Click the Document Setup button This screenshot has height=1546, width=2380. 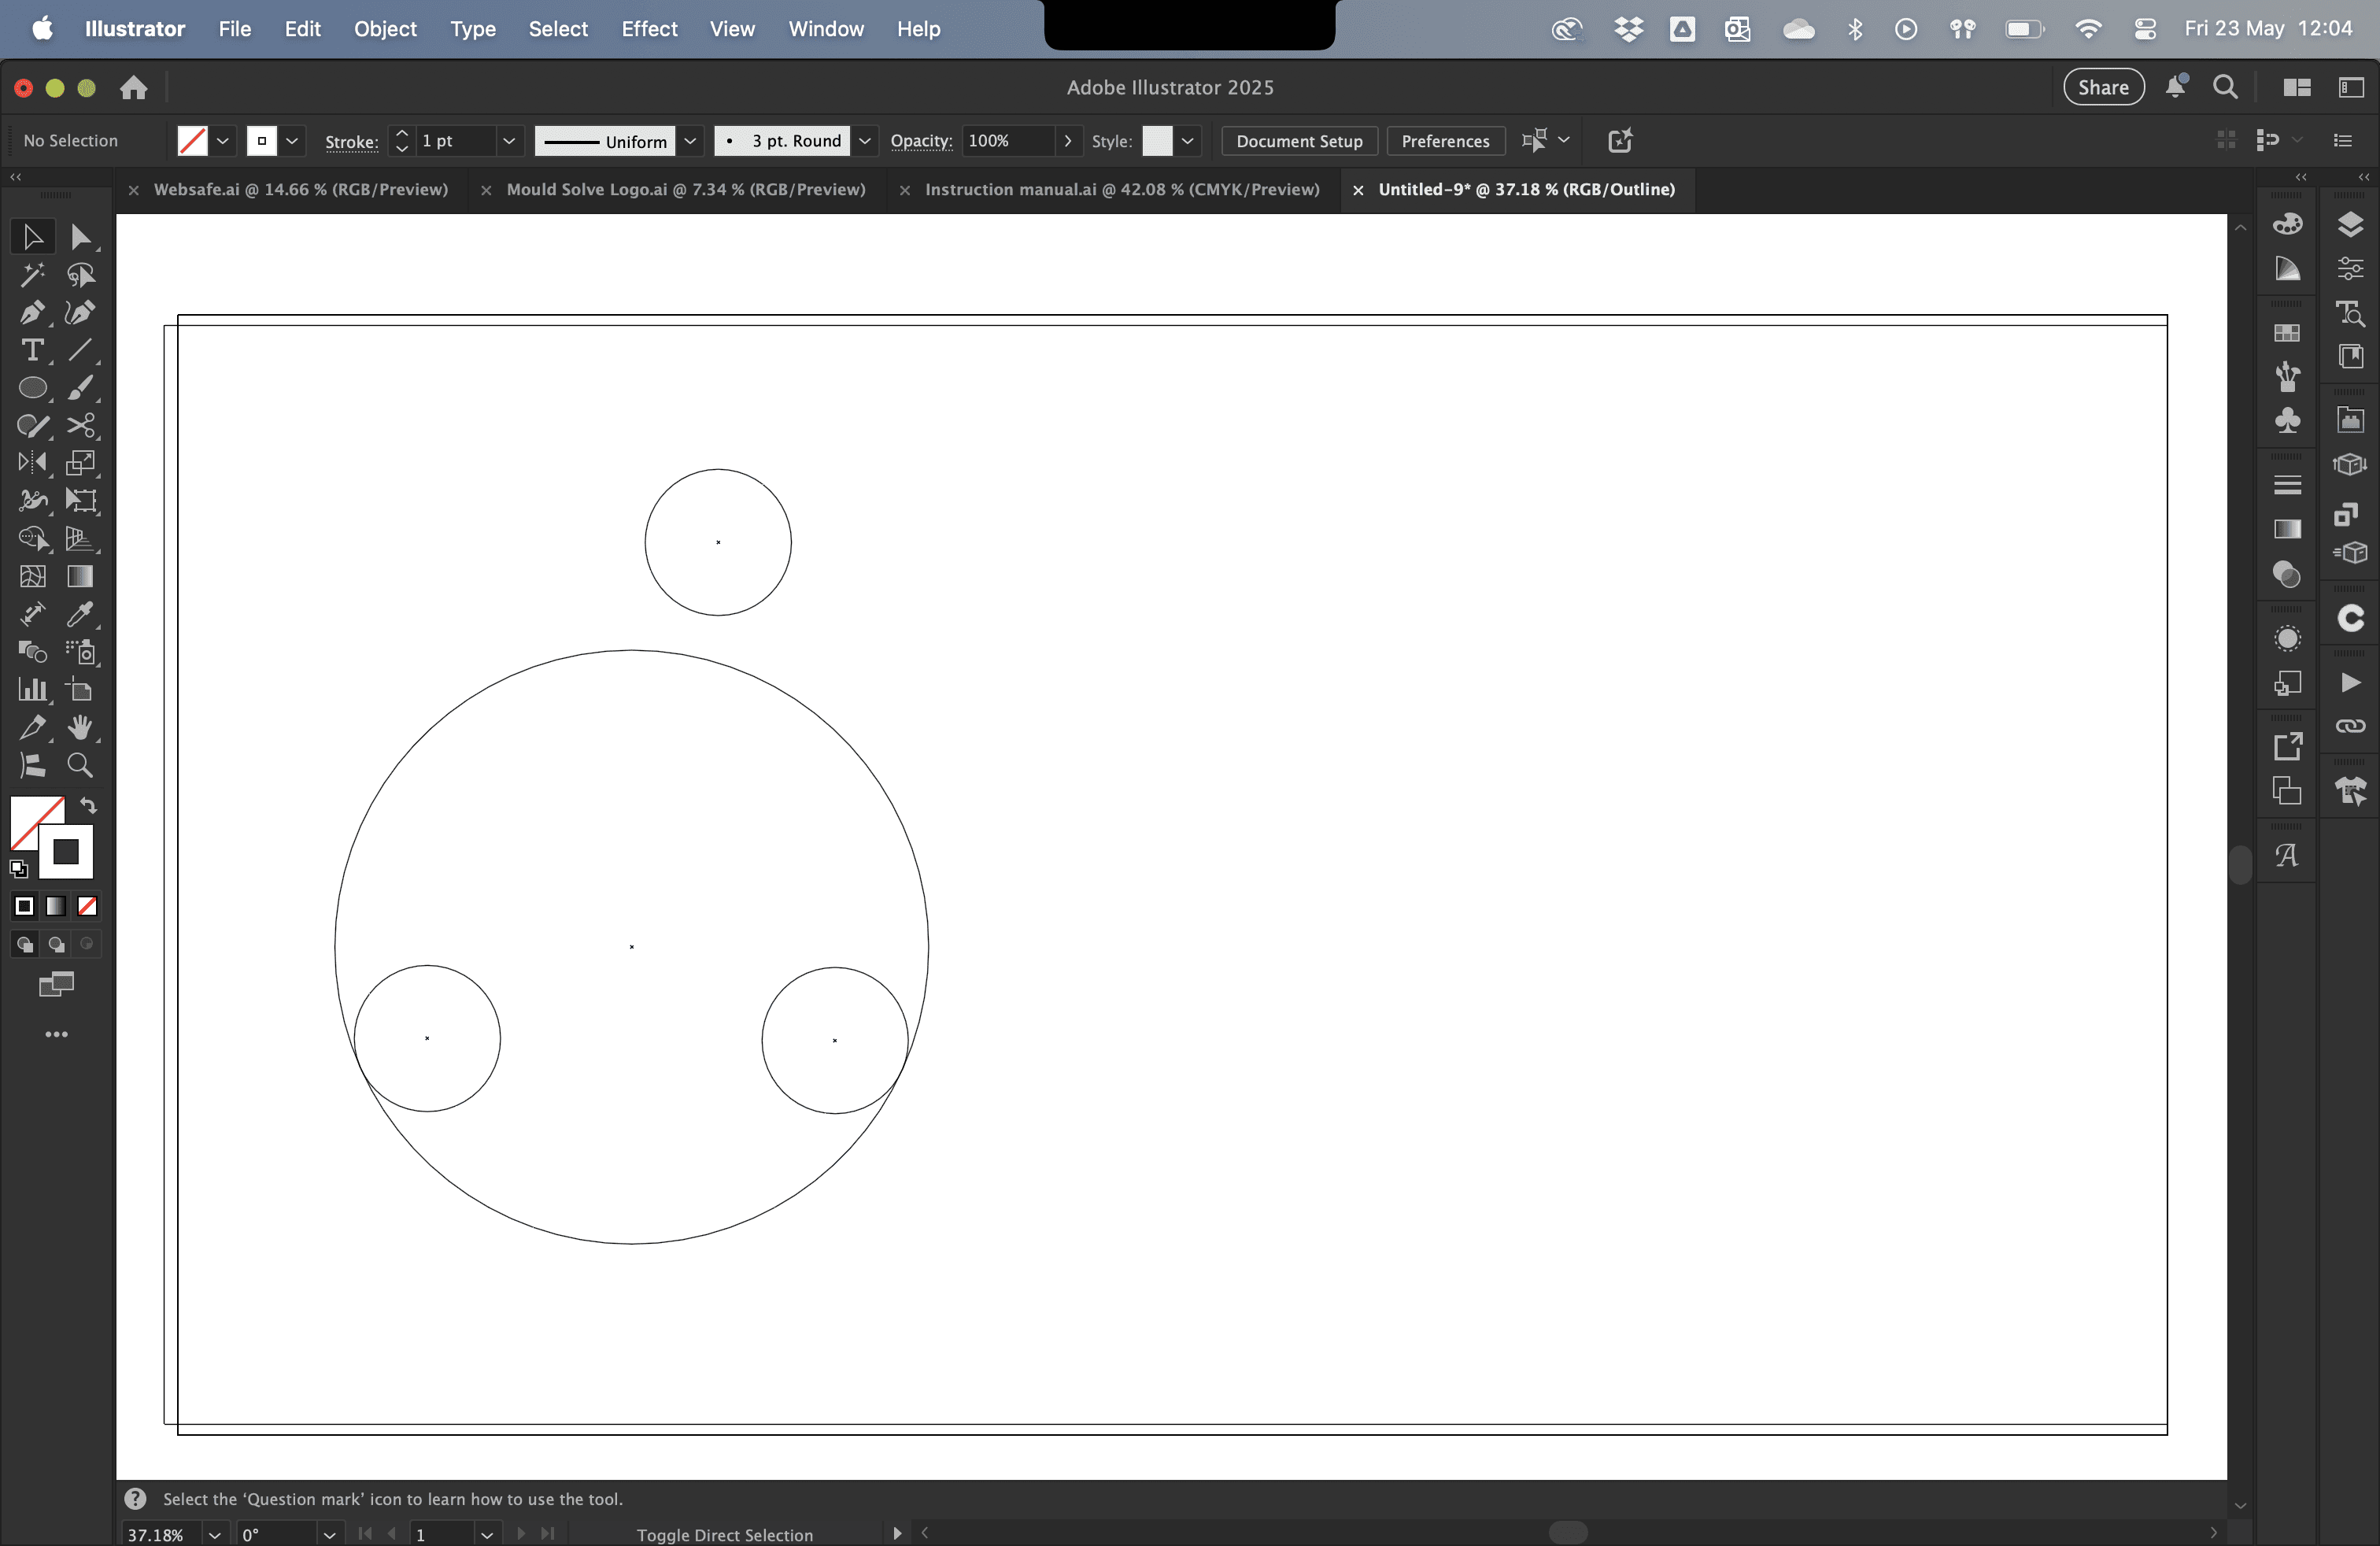click(1298, 141)
